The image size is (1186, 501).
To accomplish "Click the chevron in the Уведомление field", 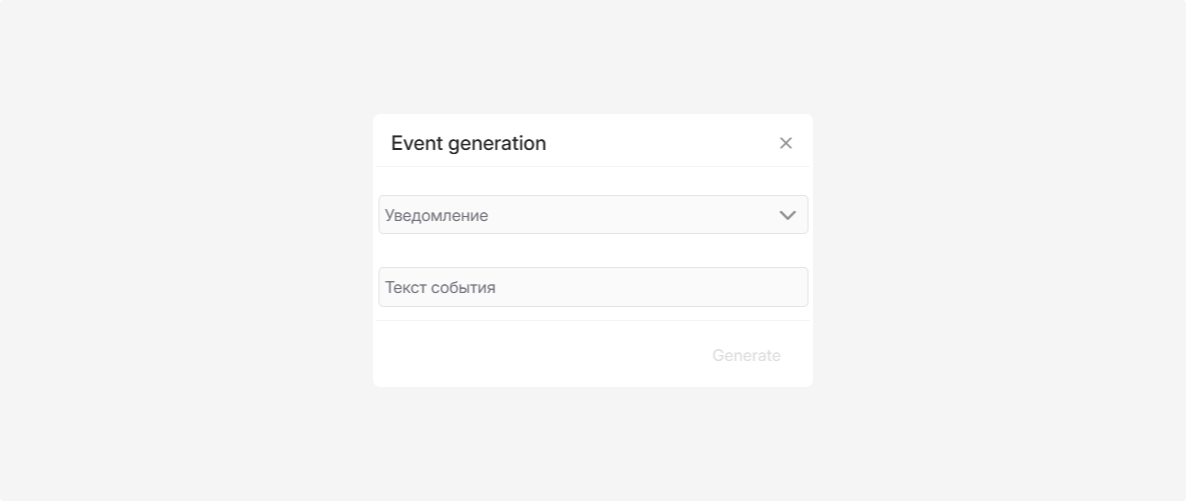I will click(x=788, y=215).
